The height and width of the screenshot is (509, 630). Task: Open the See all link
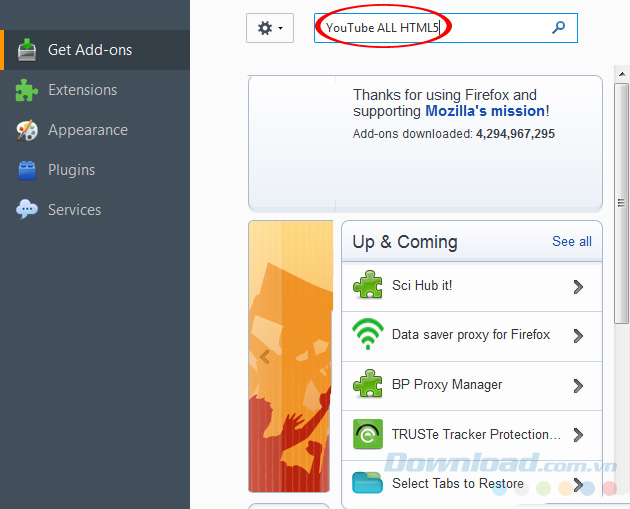pyautogui.click(x=571, y=241)
